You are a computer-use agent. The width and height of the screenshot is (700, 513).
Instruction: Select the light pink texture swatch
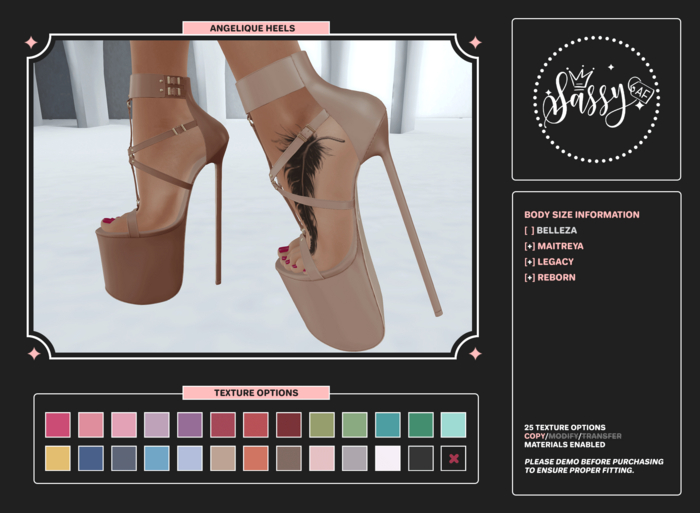tap(124, 425)
